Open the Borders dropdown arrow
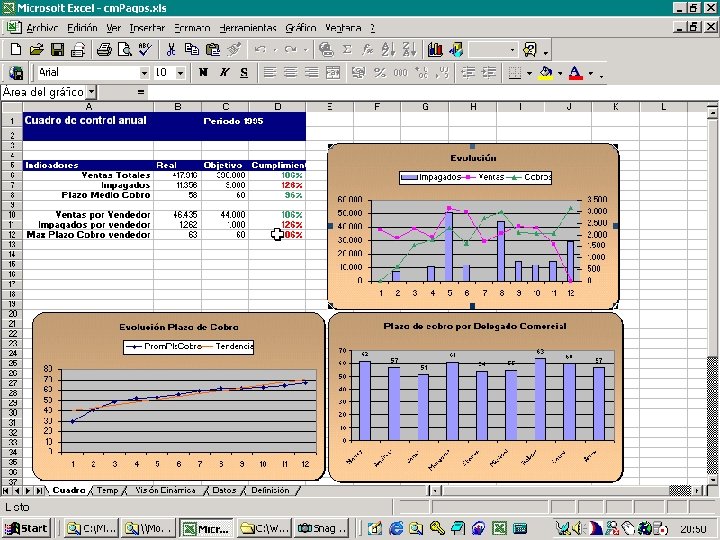Image resolution: width=720 pixels, height=540 pixels. pyautogui.click(x=529, y=73)
